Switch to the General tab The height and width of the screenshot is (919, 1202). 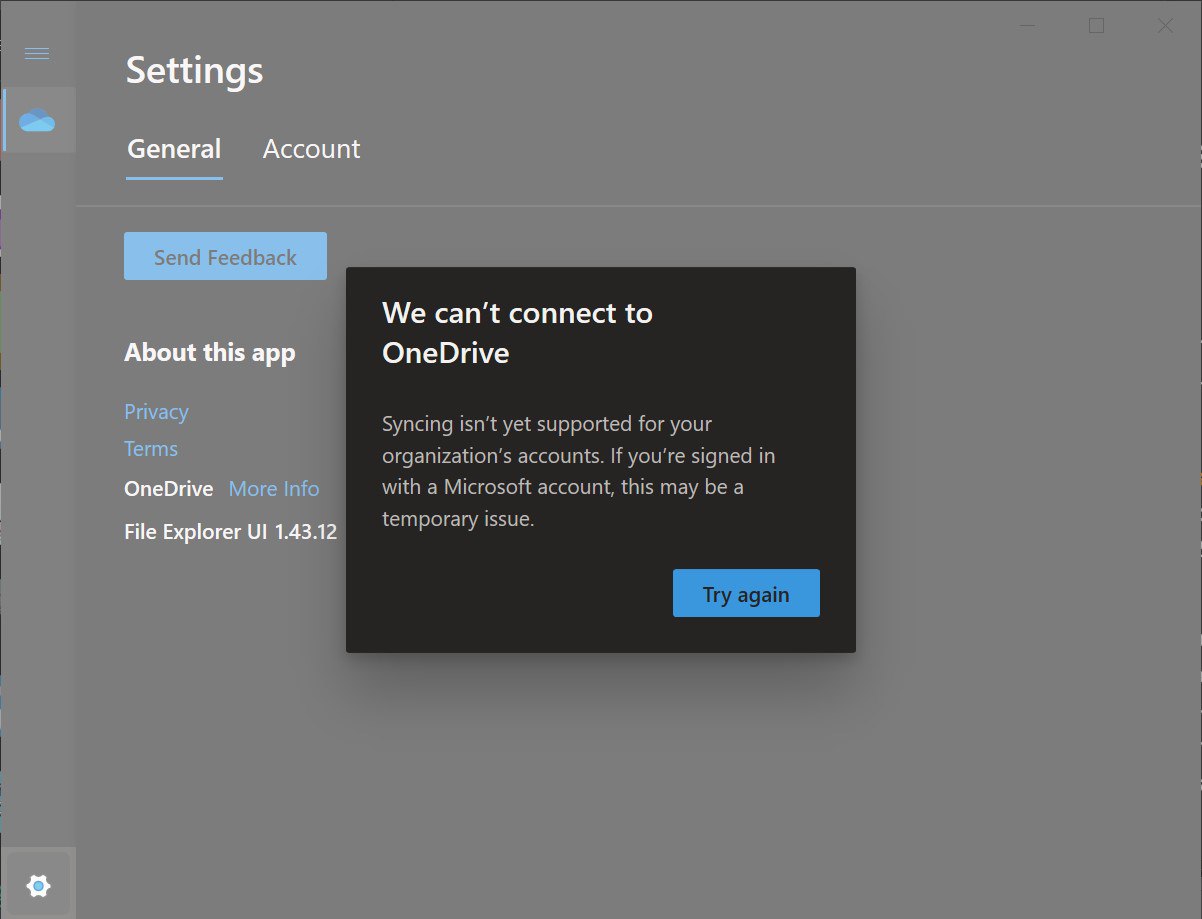174,149
